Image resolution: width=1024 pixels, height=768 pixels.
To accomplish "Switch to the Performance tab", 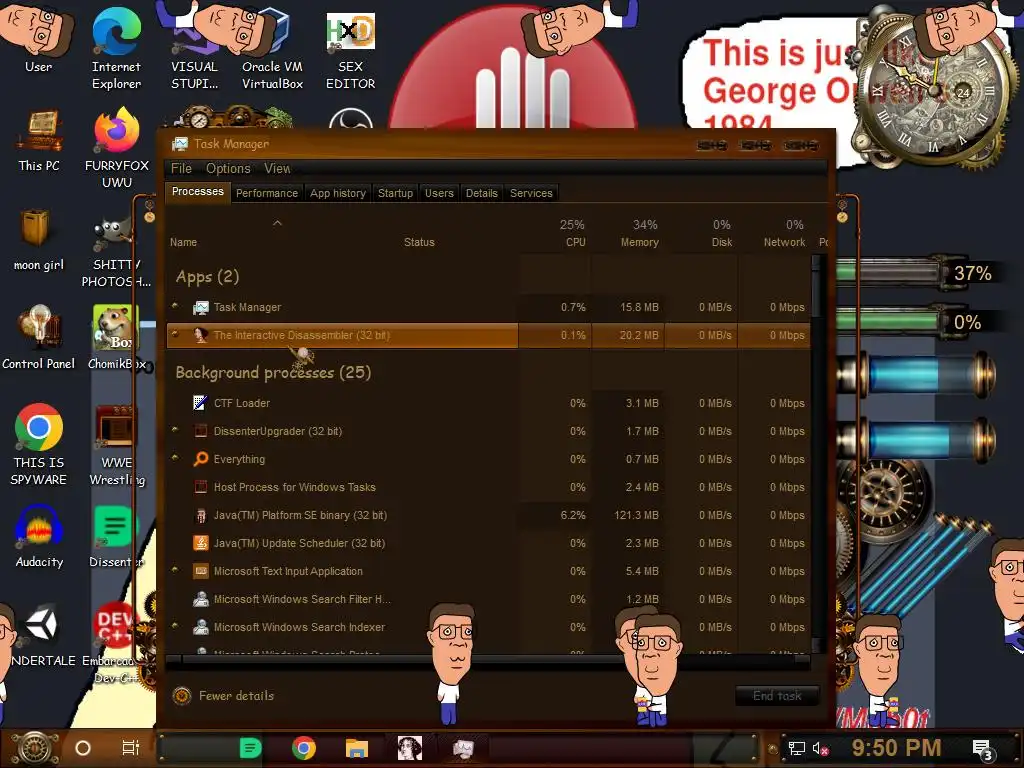I will click(266, 193).
